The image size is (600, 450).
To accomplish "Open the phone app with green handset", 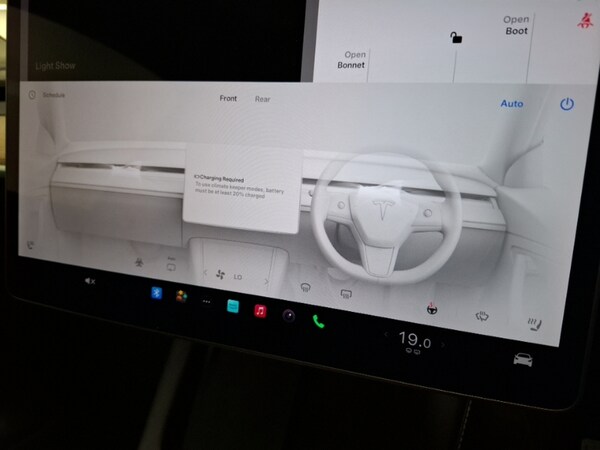I will tap(319, 321).
